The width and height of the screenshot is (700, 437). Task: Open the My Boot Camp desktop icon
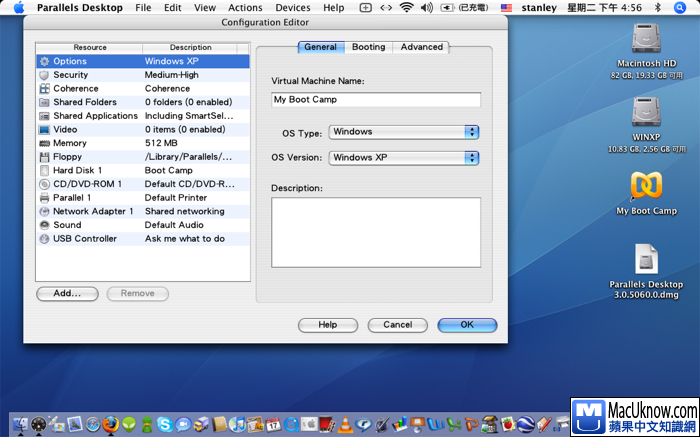[x=646, y=187]
